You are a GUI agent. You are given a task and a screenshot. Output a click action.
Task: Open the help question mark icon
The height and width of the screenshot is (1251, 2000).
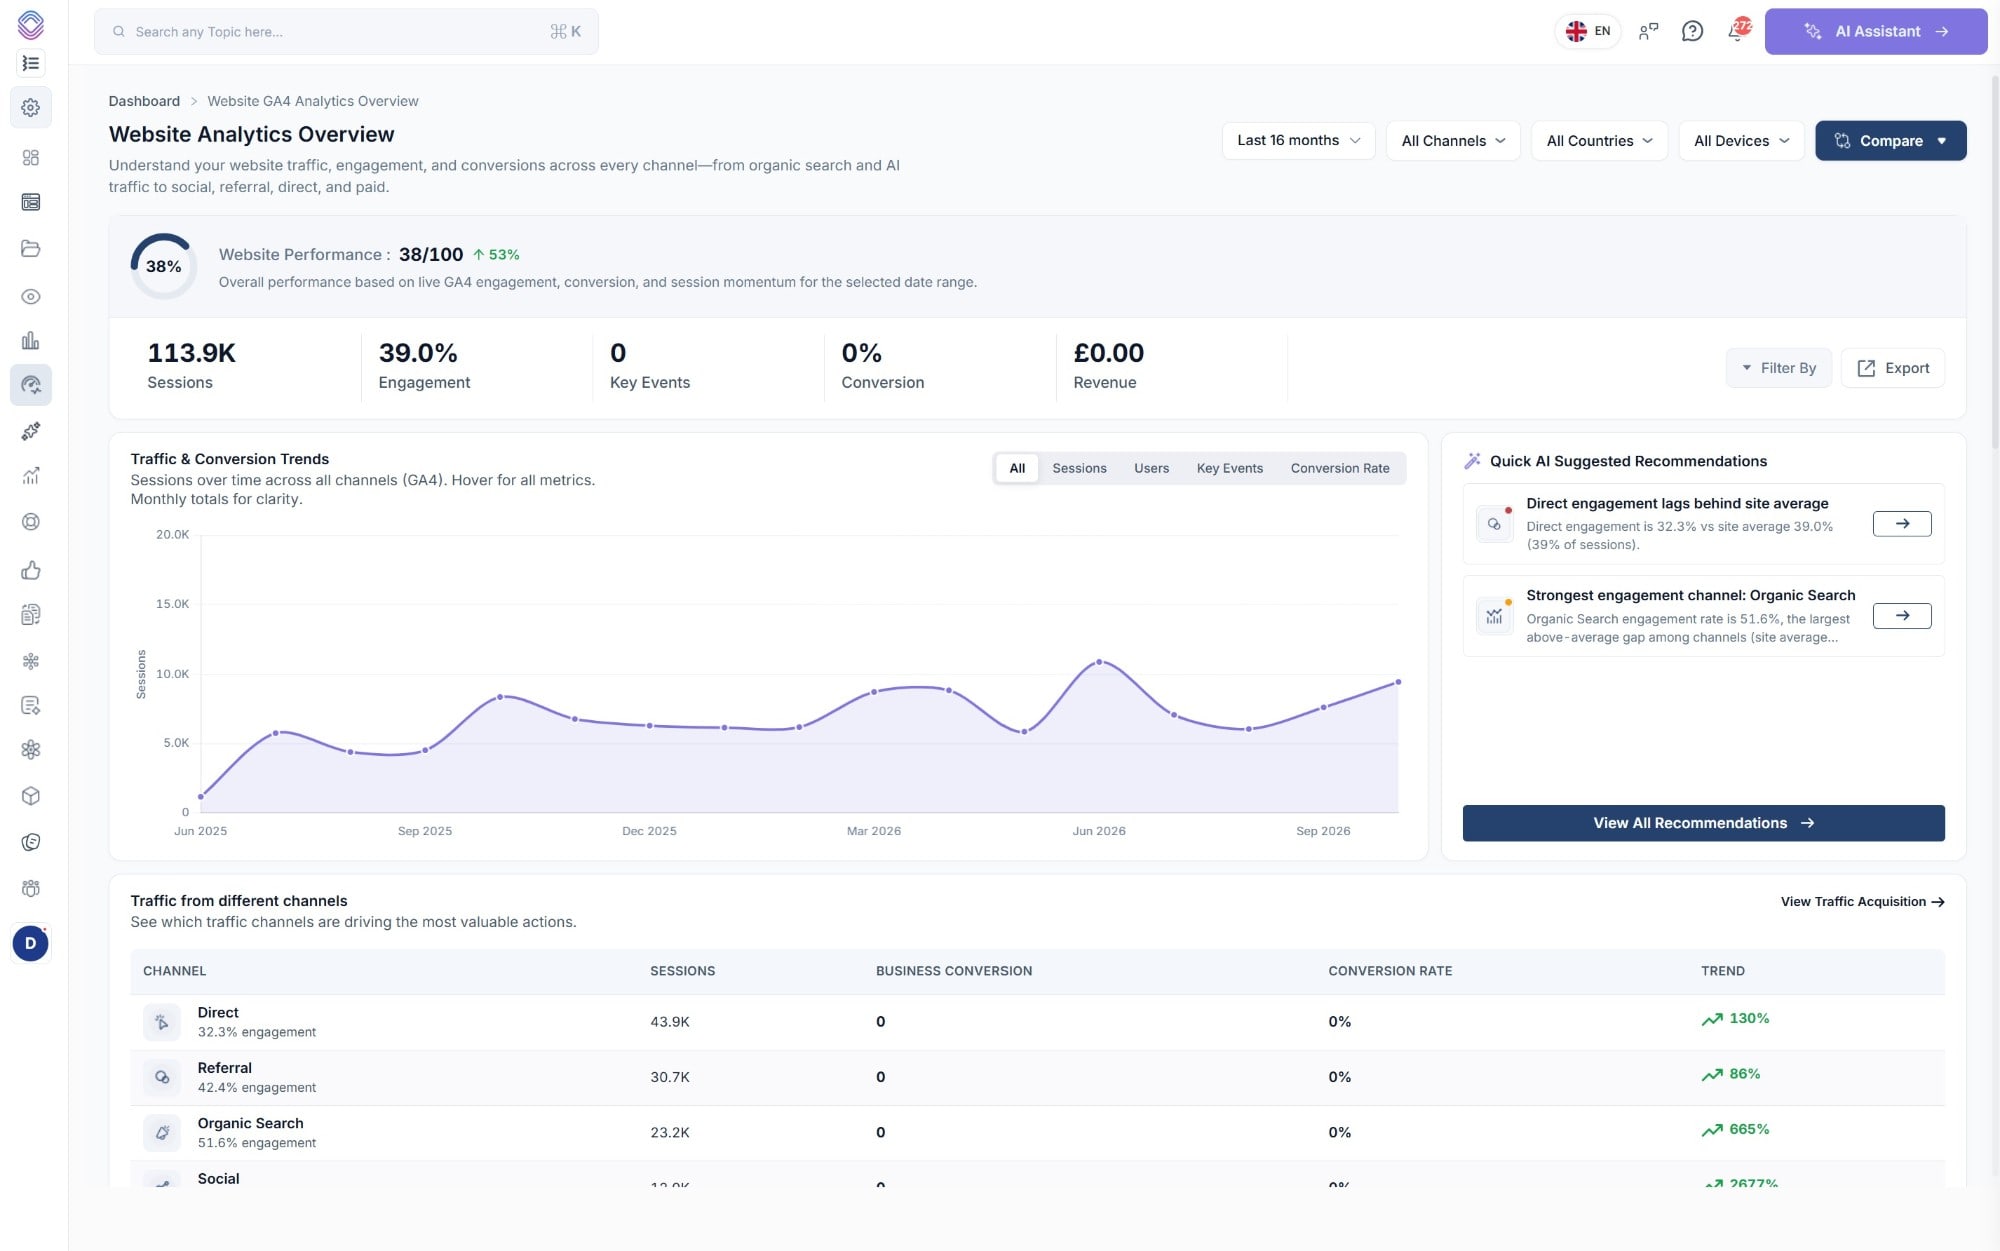1692,31
